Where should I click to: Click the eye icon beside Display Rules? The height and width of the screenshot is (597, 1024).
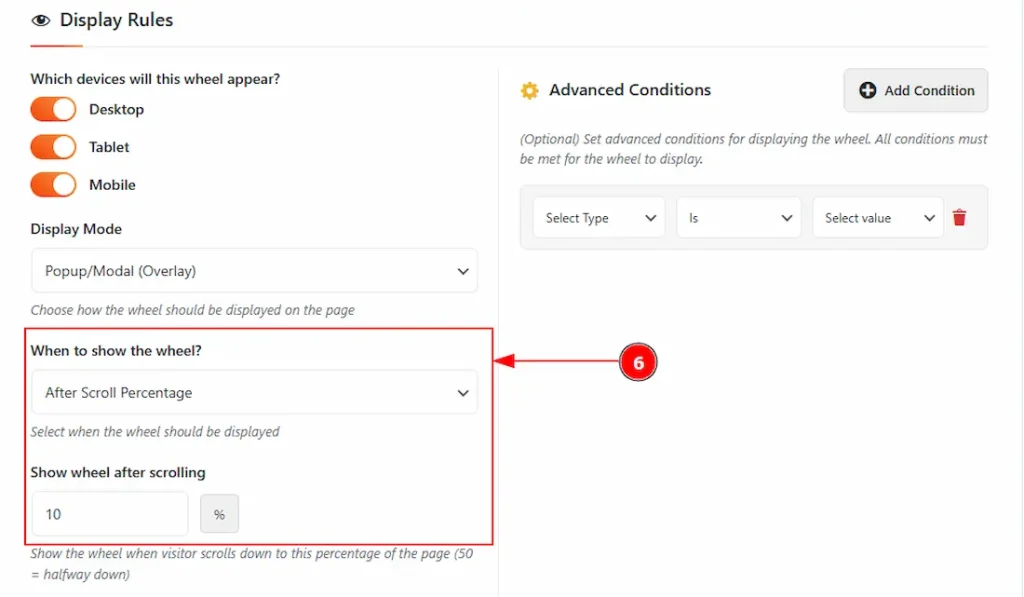click(x=41, y=21)
